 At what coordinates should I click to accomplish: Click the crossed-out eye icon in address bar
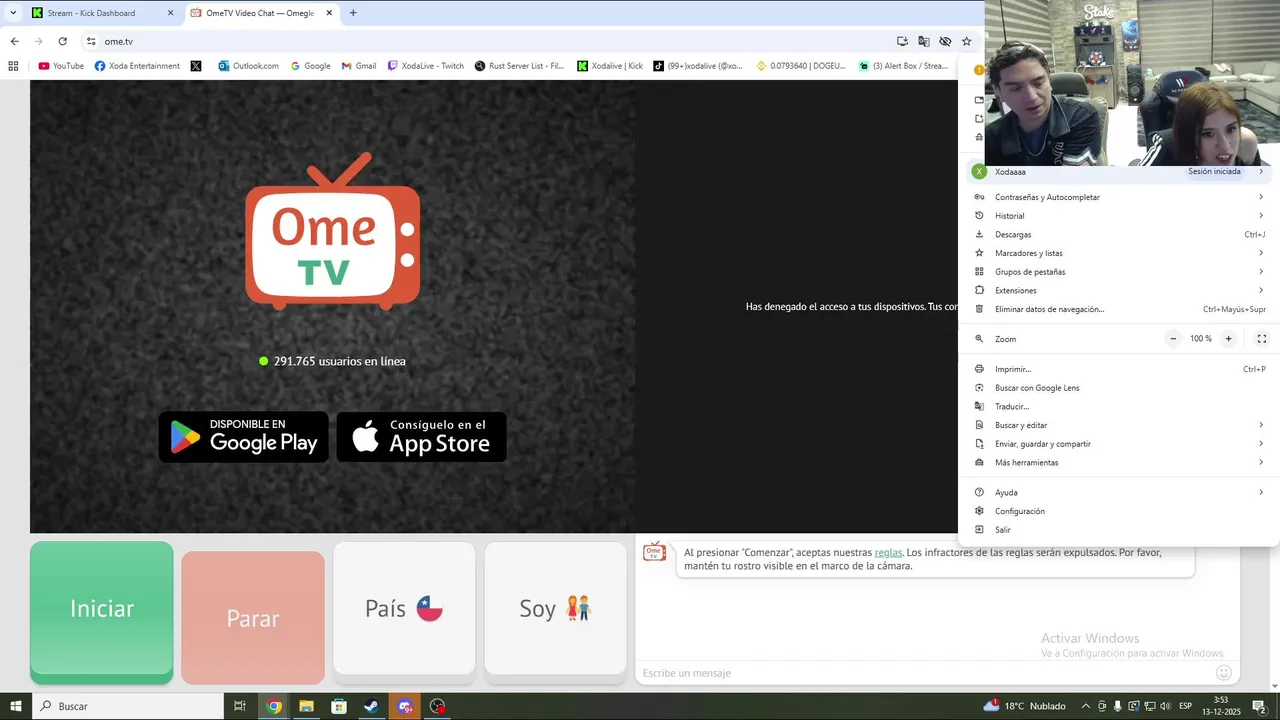[945, 41]
